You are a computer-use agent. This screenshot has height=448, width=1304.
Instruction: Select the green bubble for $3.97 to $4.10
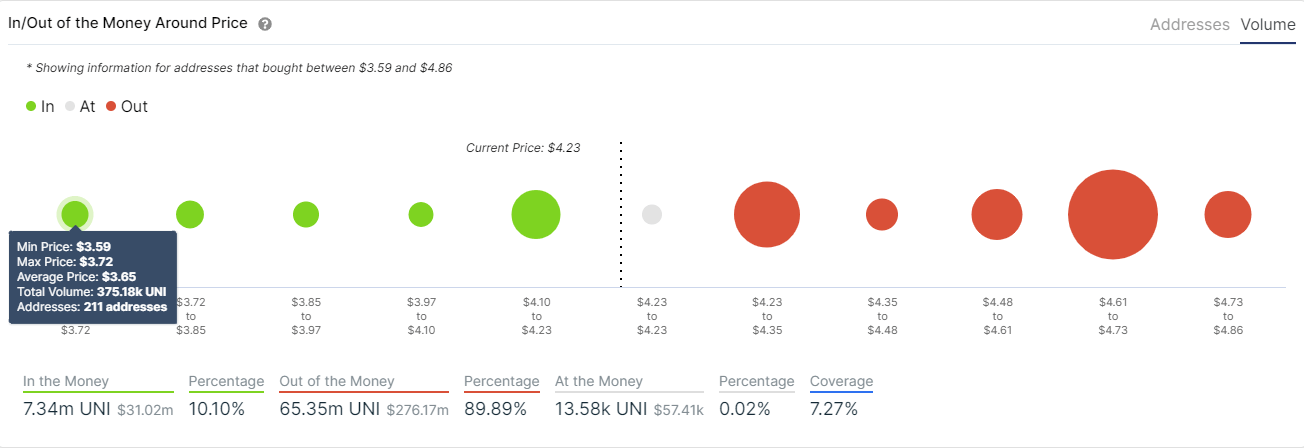tap(421, 214)
